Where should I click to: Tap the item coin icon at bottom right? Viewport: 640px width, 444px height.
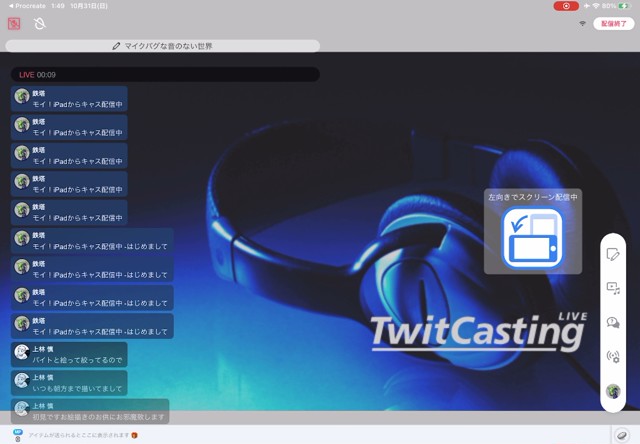(x=622, y=435)
